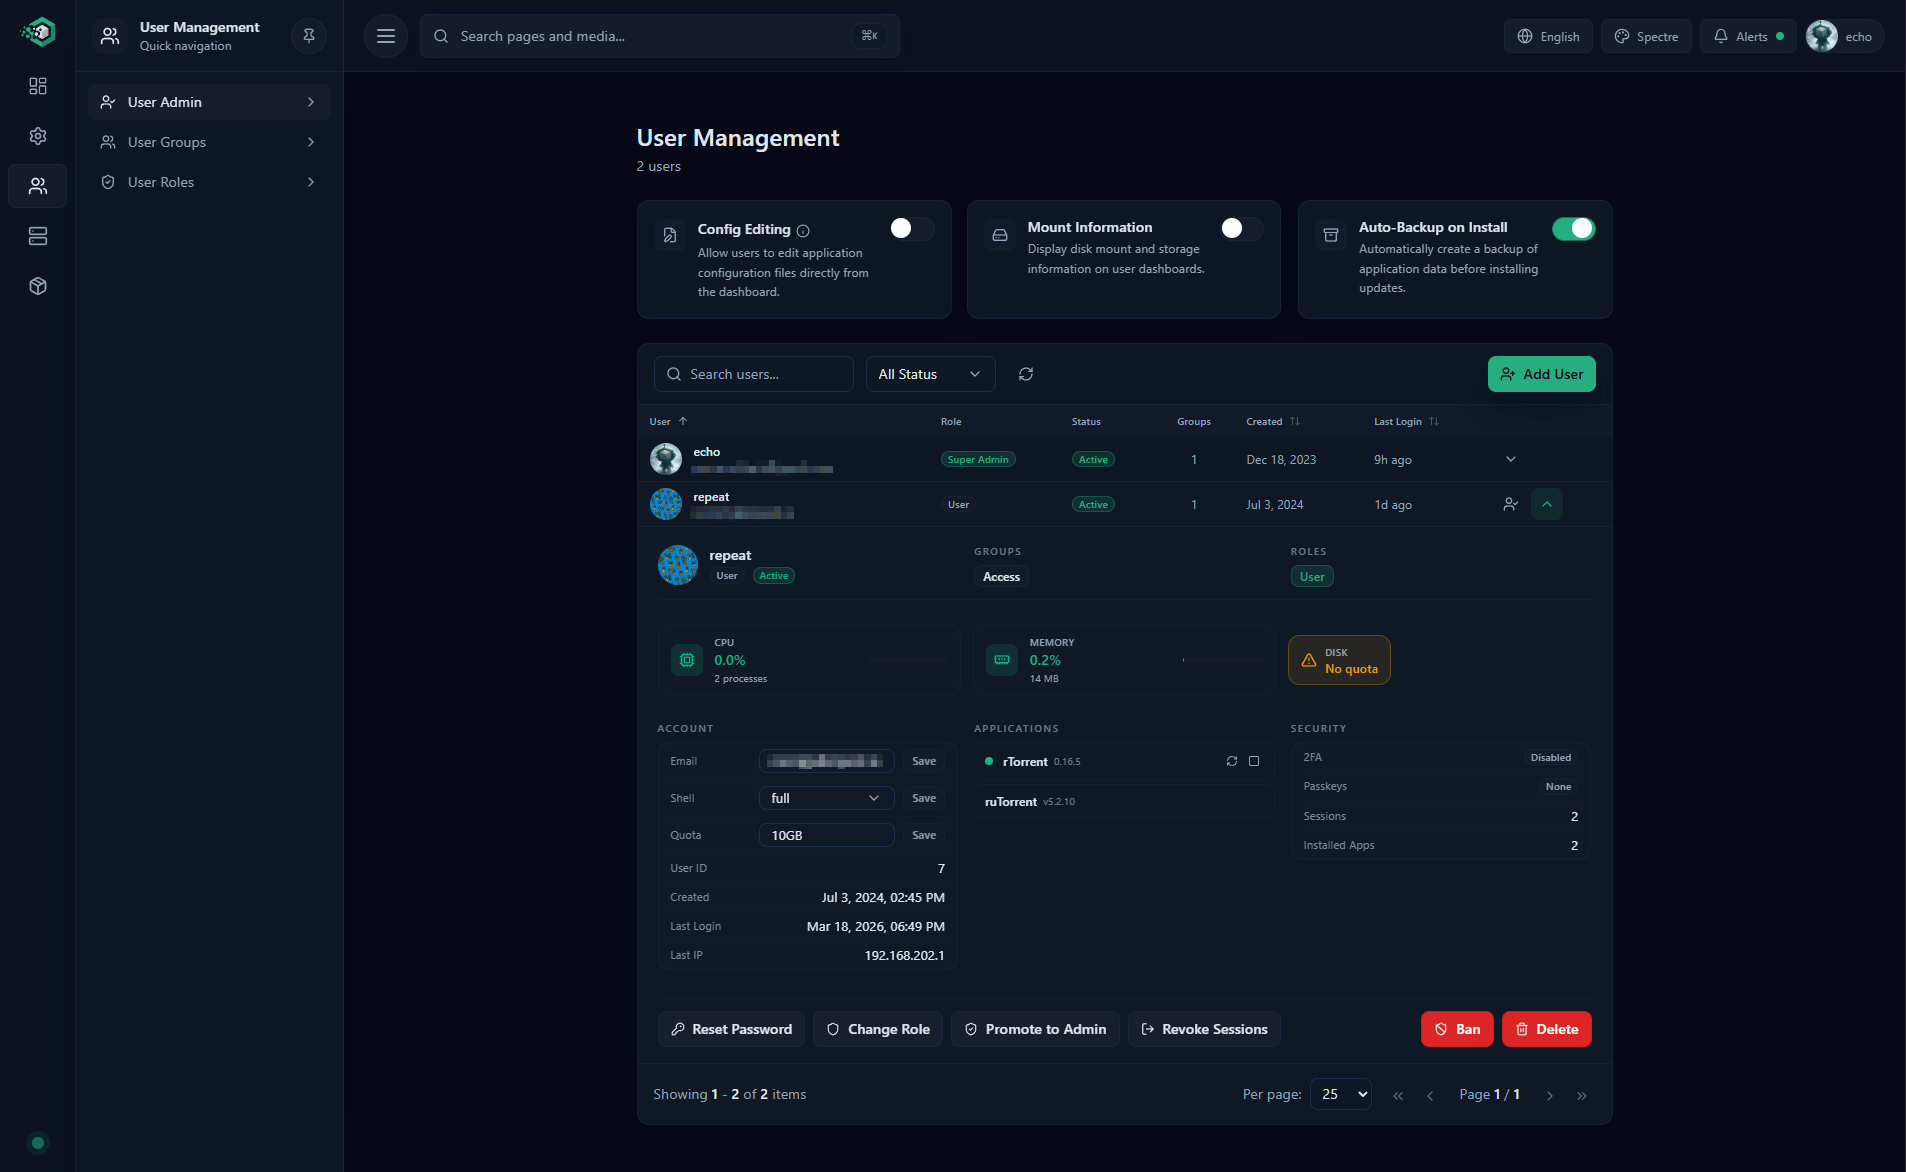Click the Add User button
This screenshot has height=1172, width=1906.
tap(1541, 374)
